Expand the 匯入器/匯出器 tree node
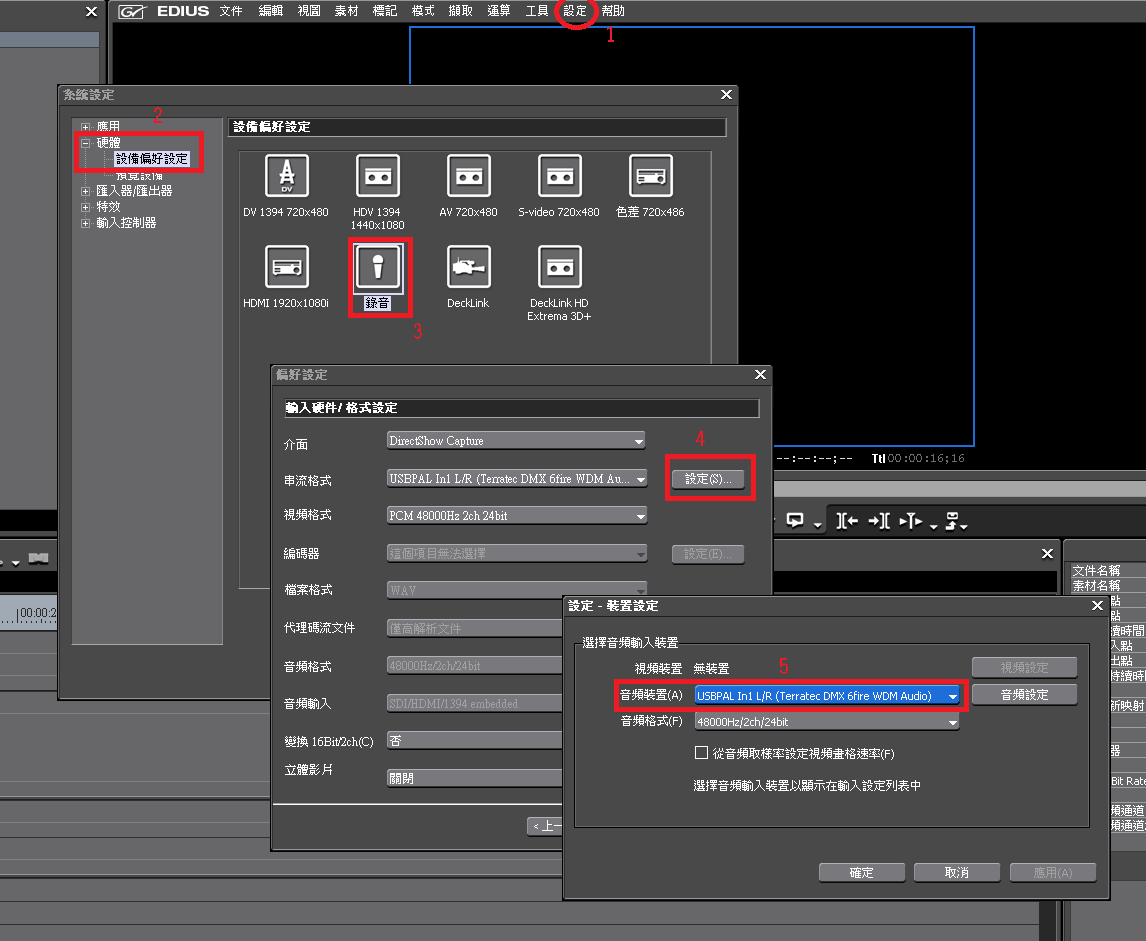This screenshot has height=941, width=1146. click(x=86, y=191)
